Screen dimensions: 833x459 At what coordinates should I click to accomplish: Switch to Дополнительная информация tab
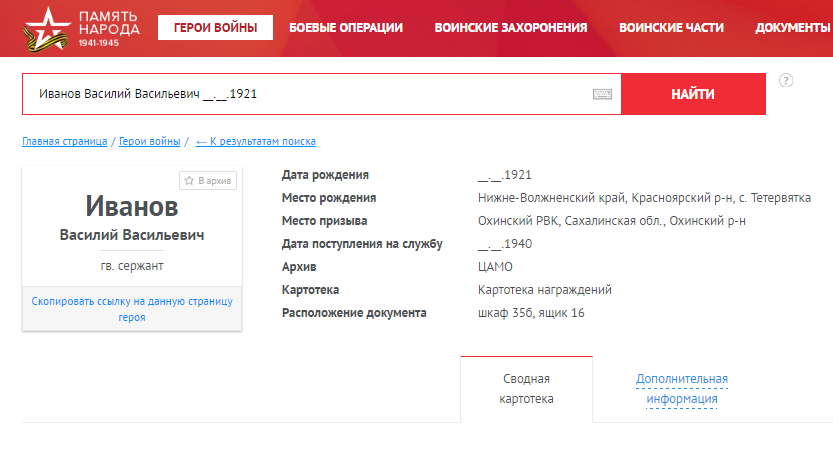pos(682,389)
